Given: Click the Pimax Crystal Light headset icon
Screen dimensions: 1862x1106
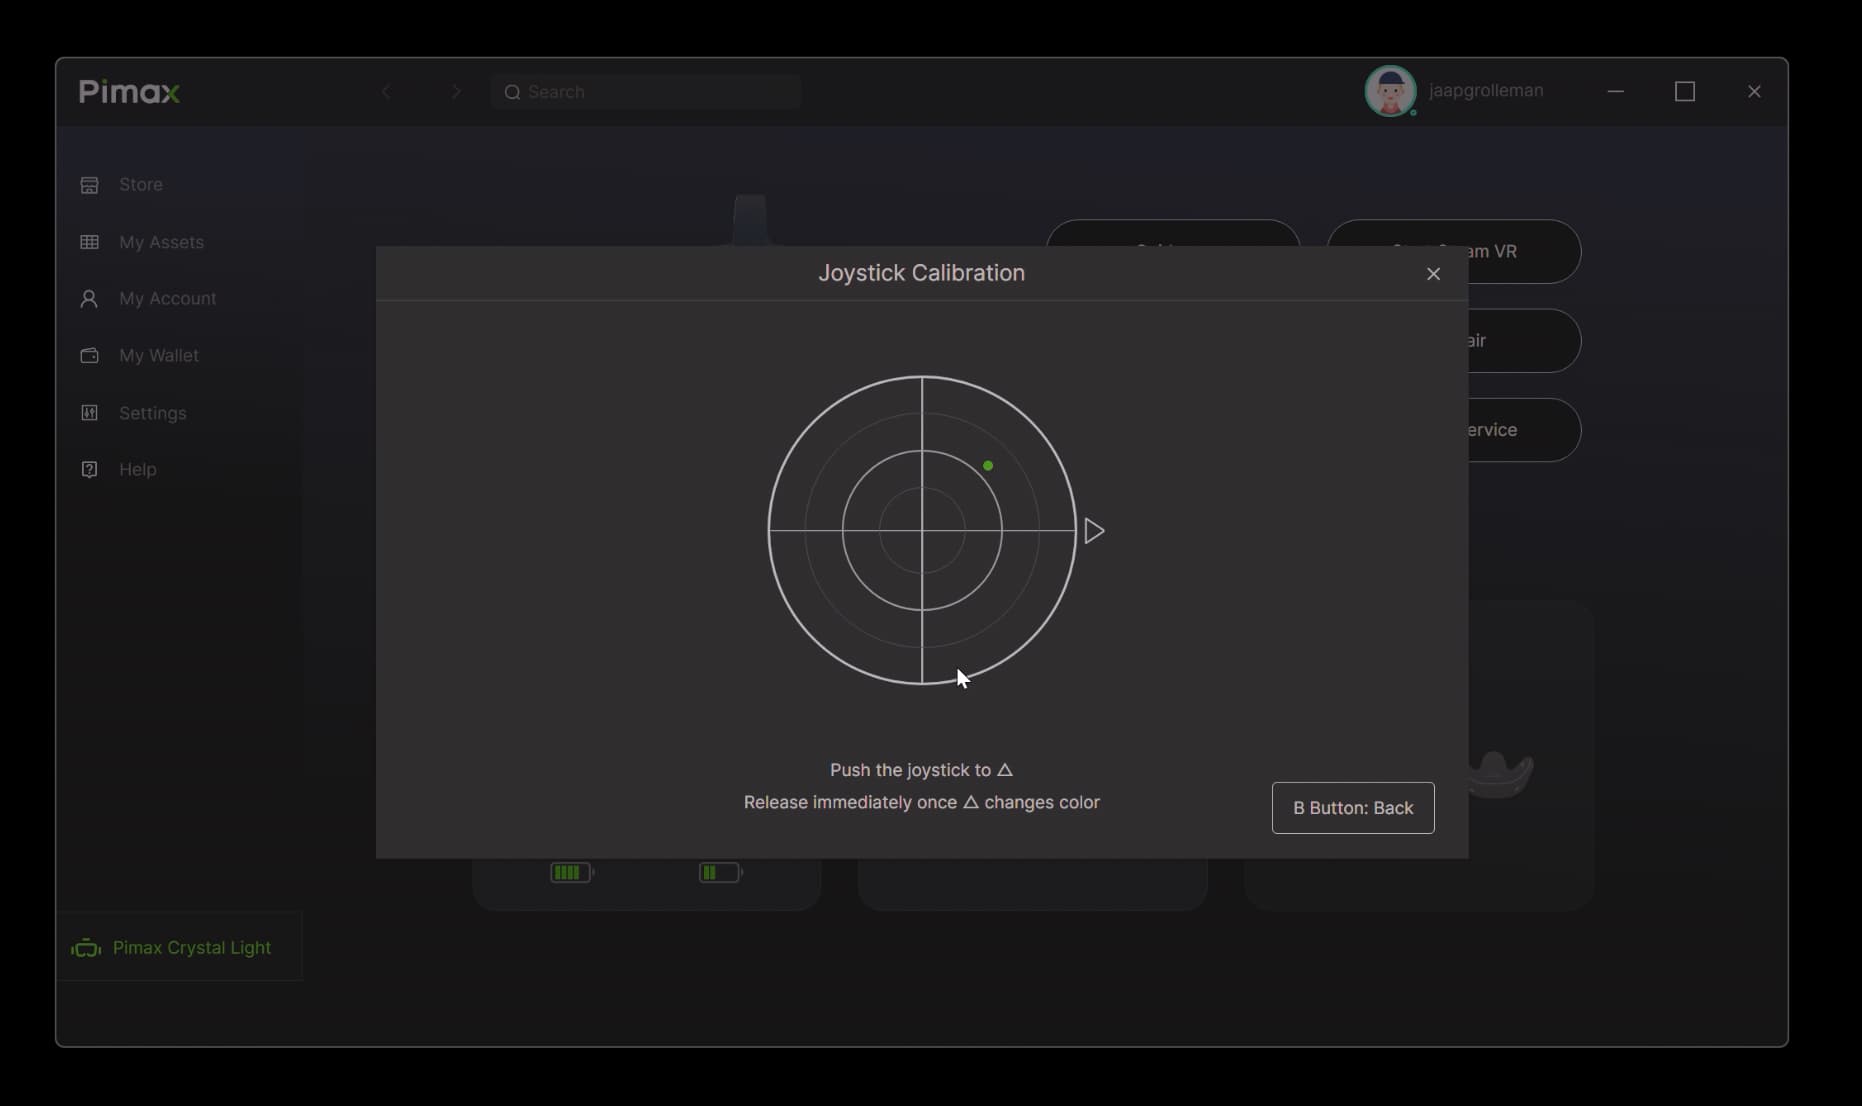Looking at the screenshot, I should point(86,948).
